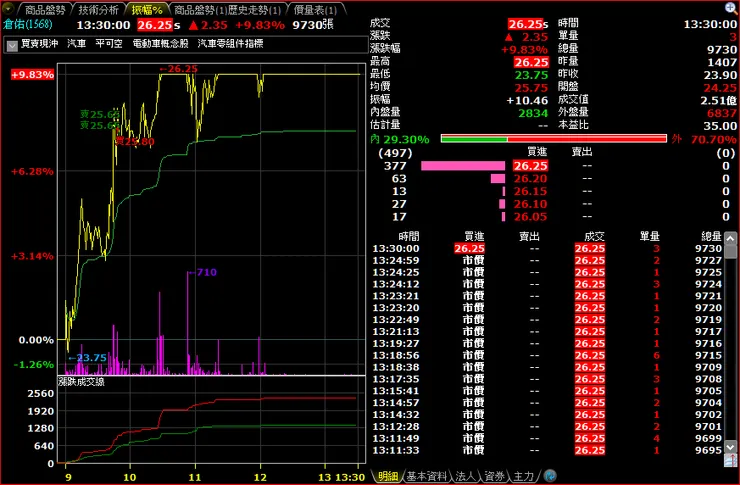The image size is (740, 485).
Task: Select the 主力 bottom tab
Action: click(x=523, y=476)
